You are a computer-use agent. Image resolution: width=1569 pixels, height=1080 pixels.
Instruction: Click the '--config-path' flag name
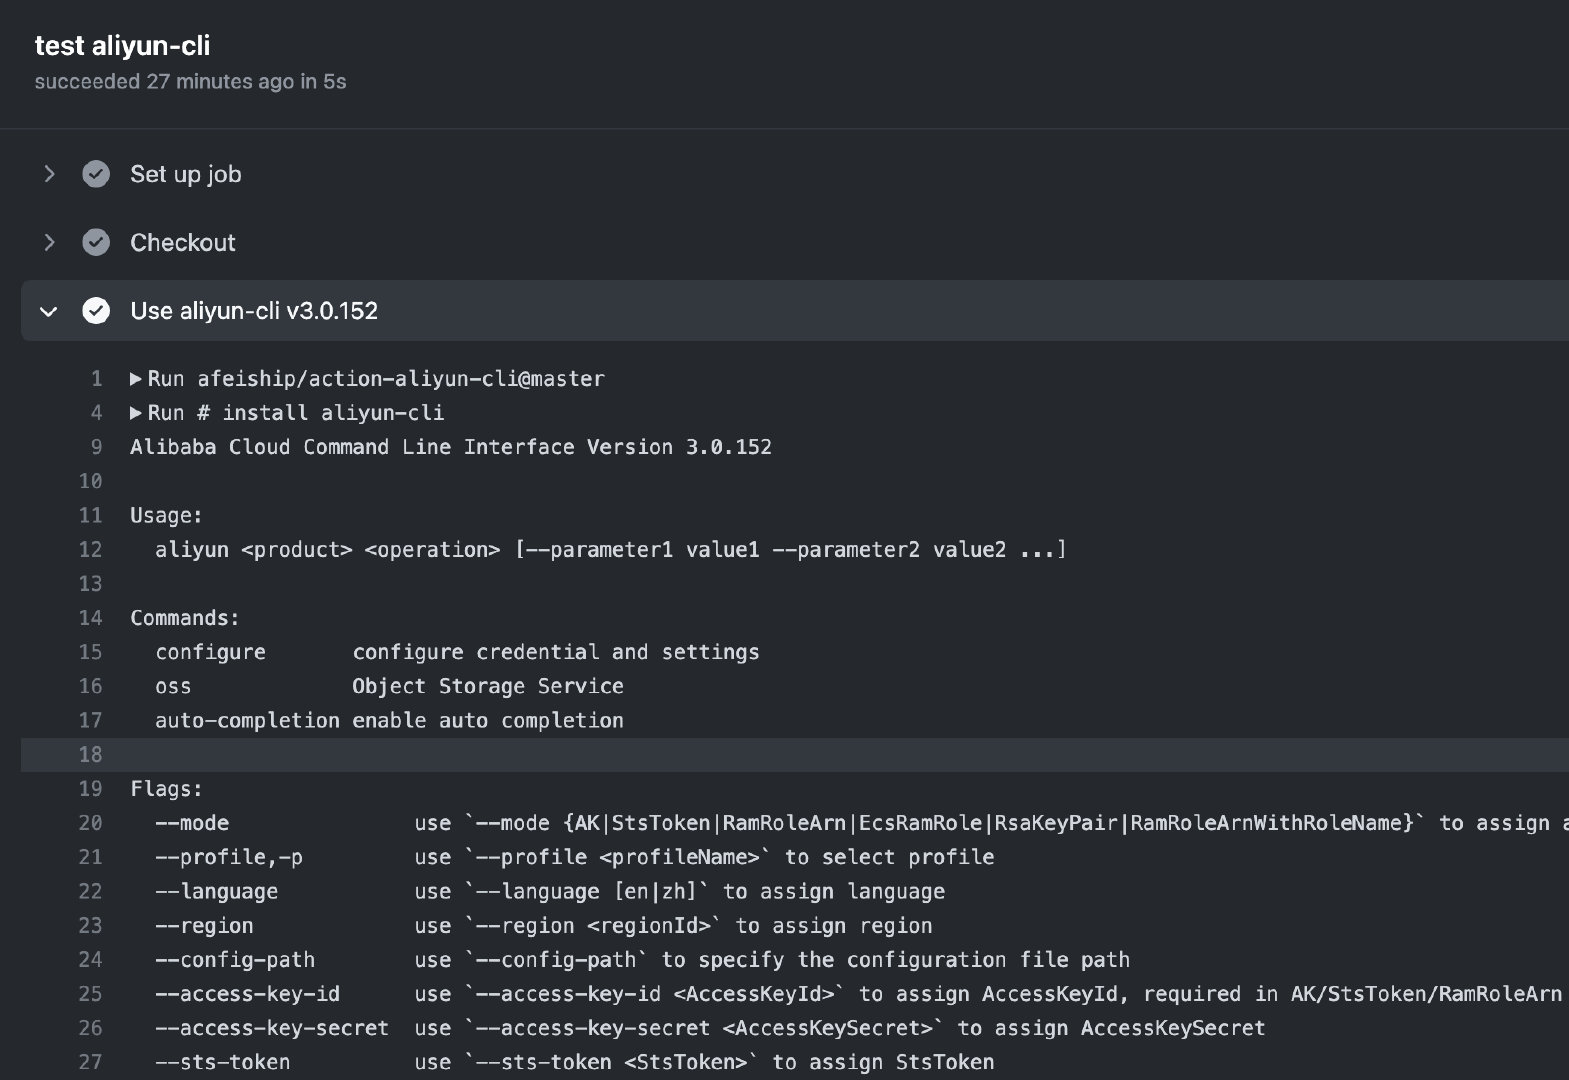(235, 960)
